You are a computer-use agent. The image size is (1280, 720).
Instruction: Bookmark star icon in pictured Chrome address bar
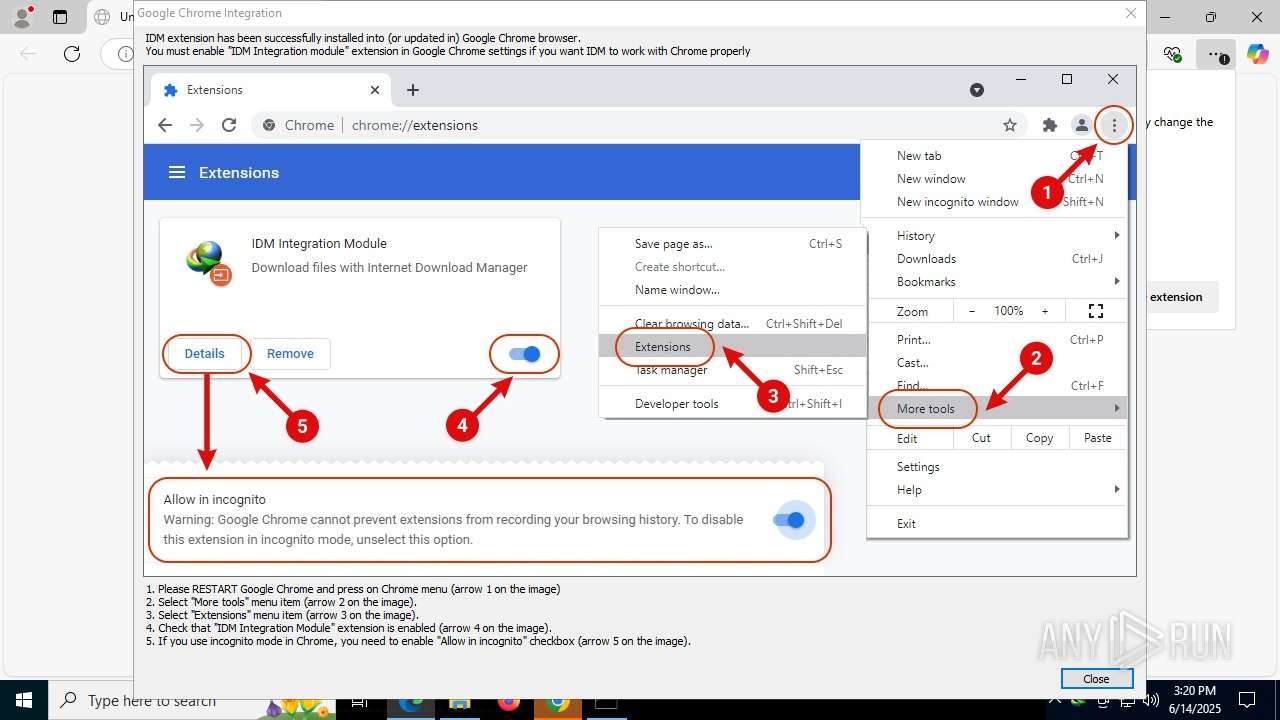[1010, 125]
